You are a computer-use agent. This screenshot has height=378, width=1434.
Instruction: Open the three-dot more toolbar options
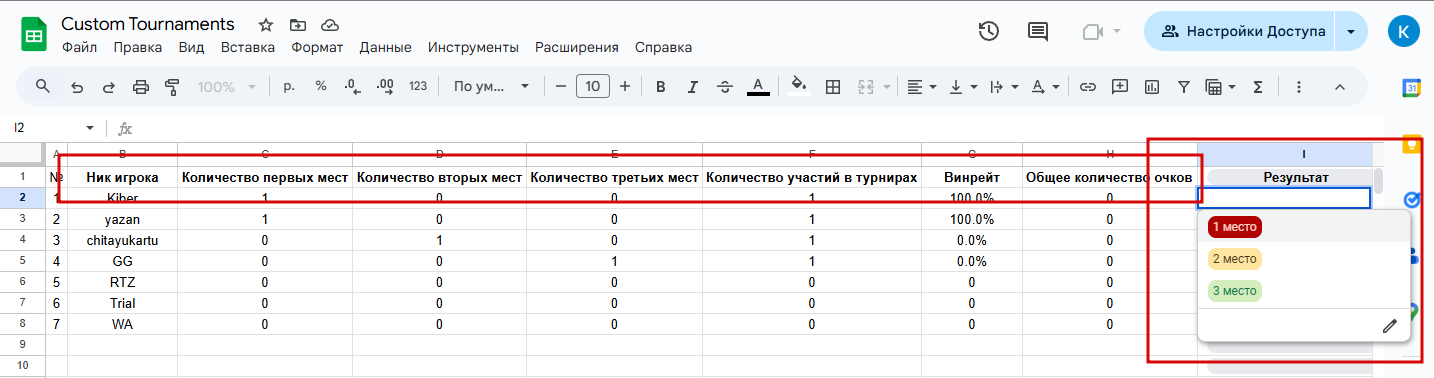(x=1299, y=87)
